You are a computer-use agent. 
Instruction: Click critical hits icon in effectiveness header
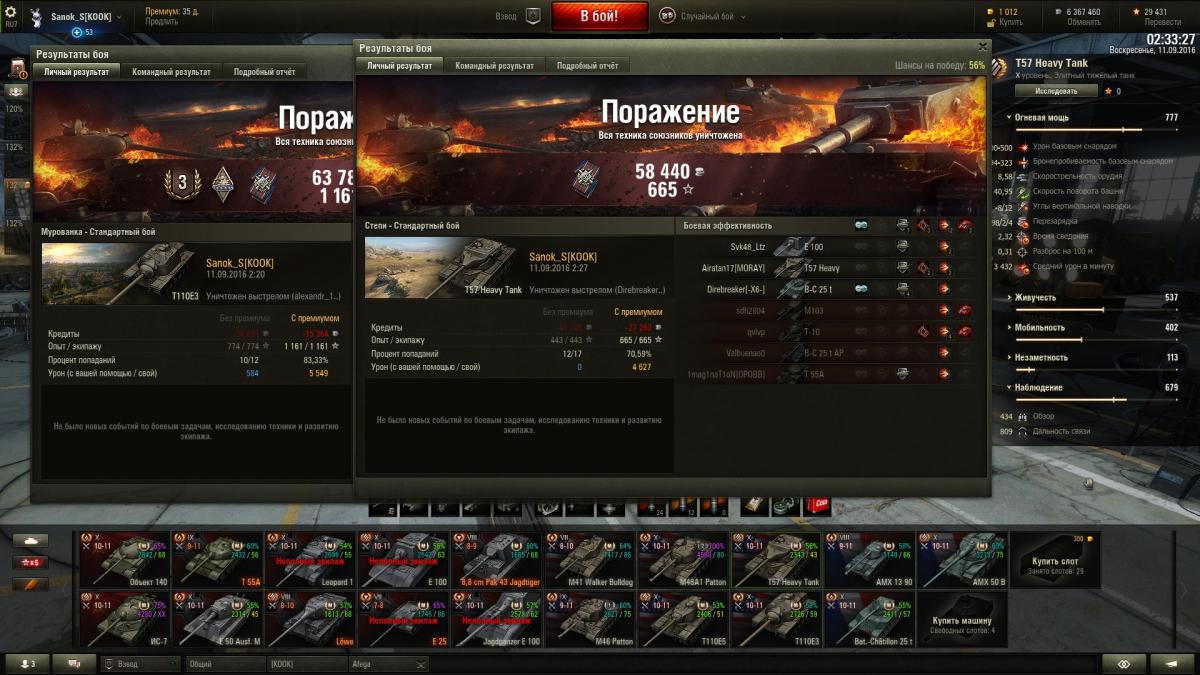tap(923, 226)
